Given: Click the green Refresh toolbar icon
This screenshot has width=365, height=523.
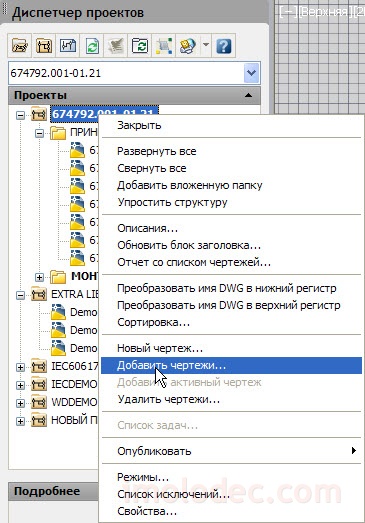Looking at the screenshot, I should [92, 46].
